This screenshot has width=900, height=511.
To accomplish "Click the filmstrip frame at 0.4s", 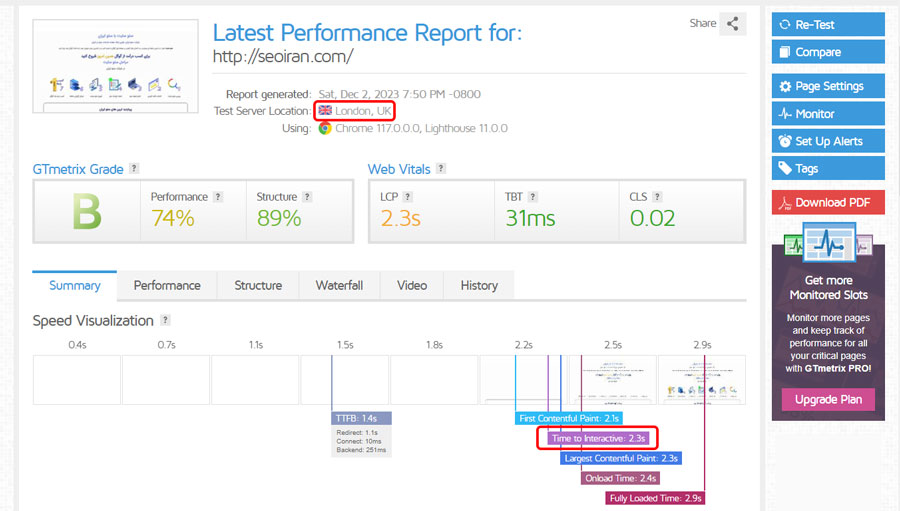I will pyautogui.click(x=77, y=380).
